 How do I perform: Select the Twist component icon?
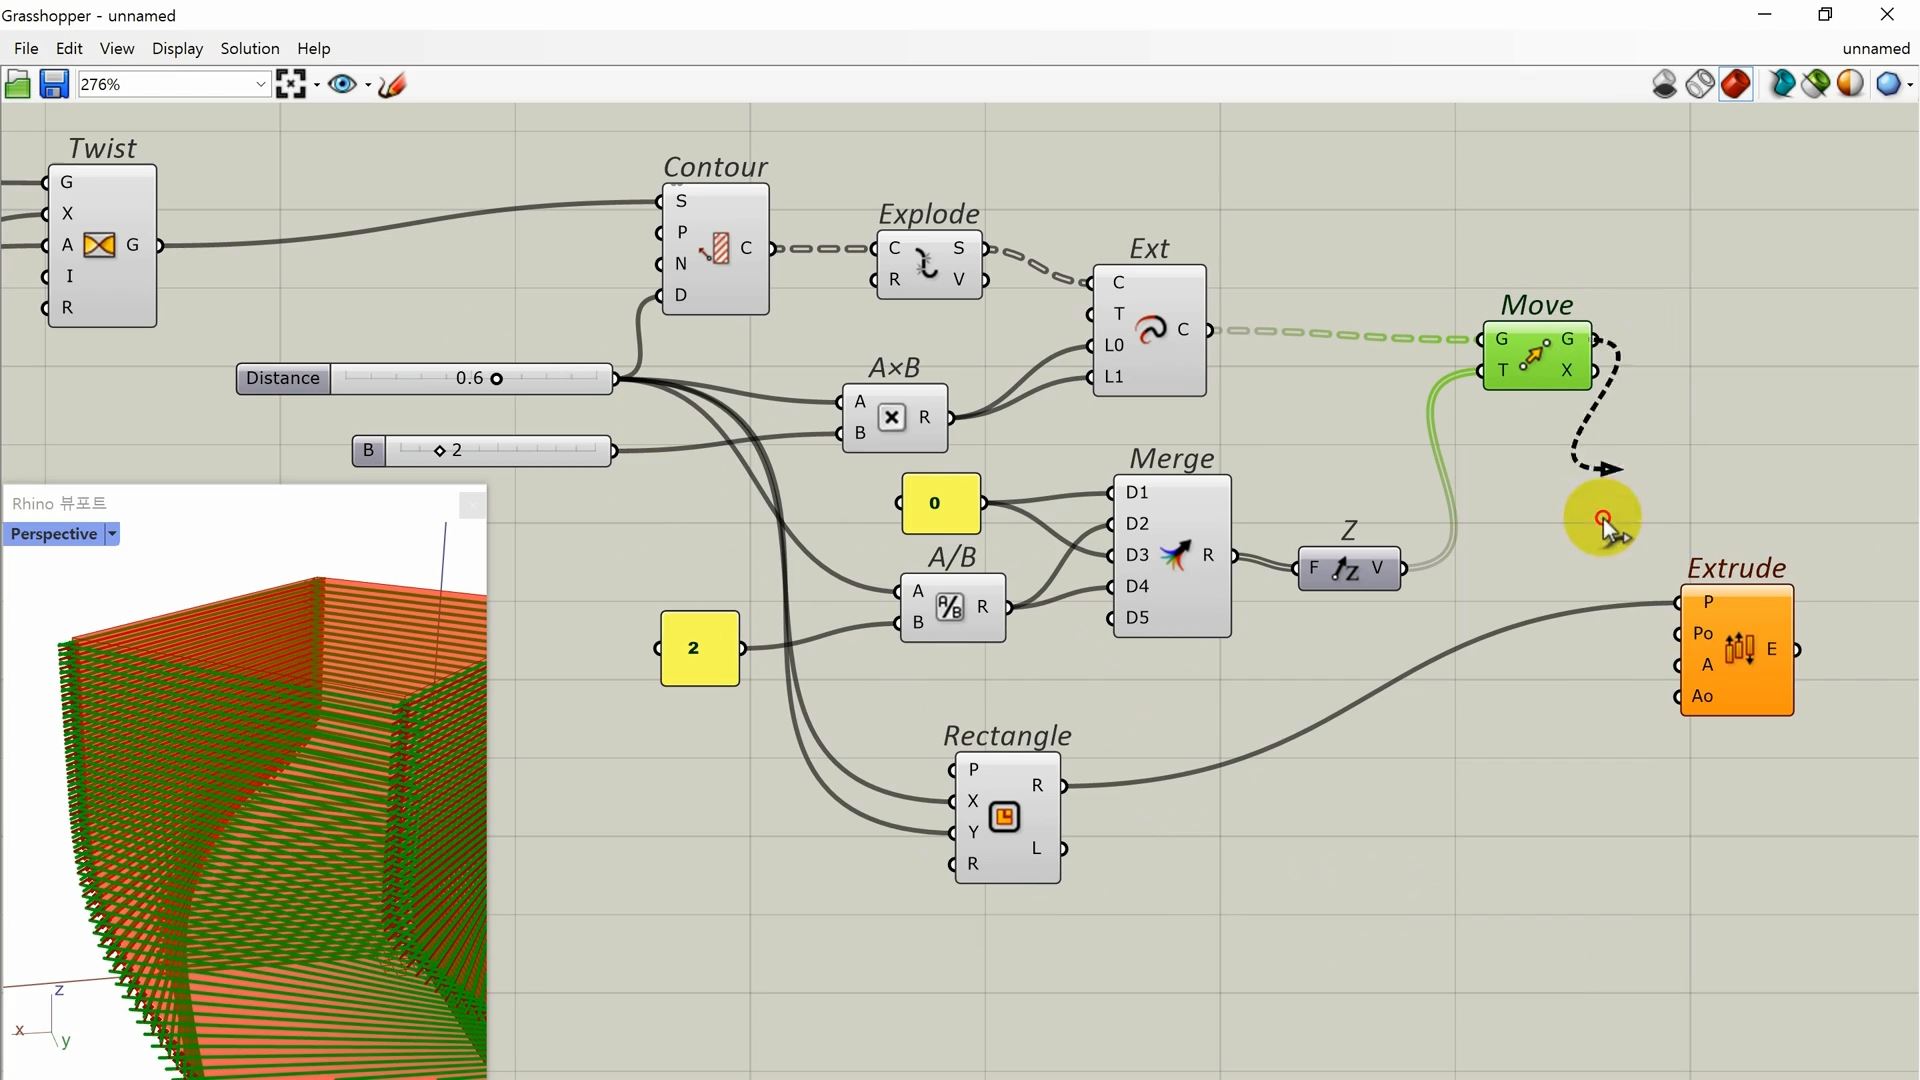point(99,245)
